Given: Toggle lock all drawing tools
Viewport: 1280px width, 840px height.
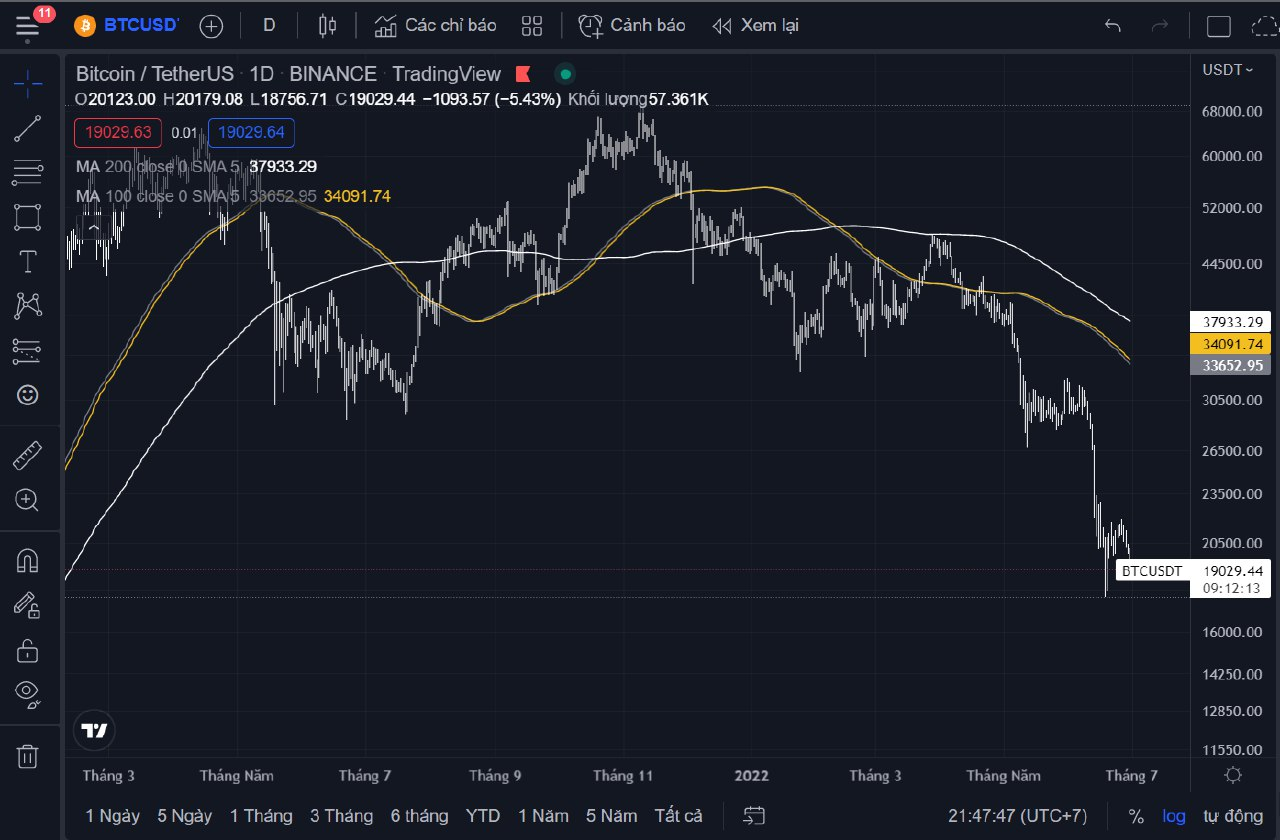Looking at the screenshot, I should (x=28, y=651).
